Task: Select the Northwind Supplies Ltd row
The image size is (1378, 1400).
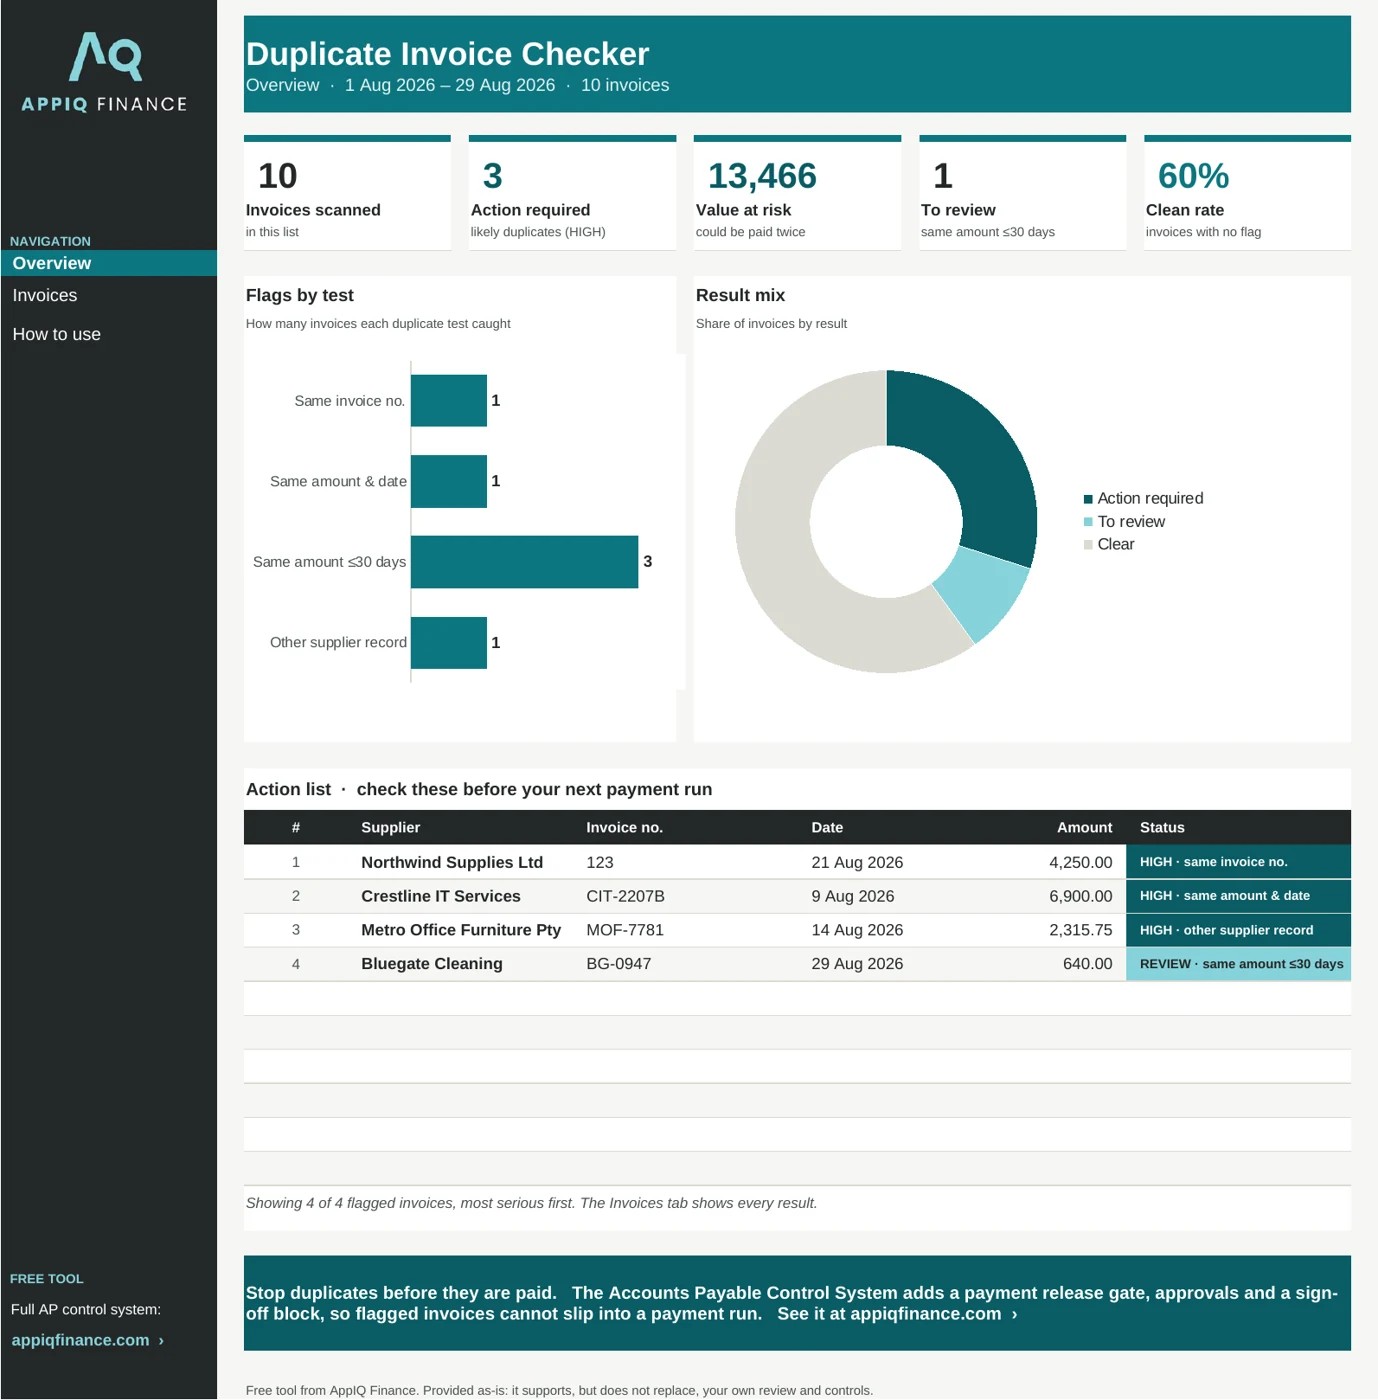Action: pos(797,862)
